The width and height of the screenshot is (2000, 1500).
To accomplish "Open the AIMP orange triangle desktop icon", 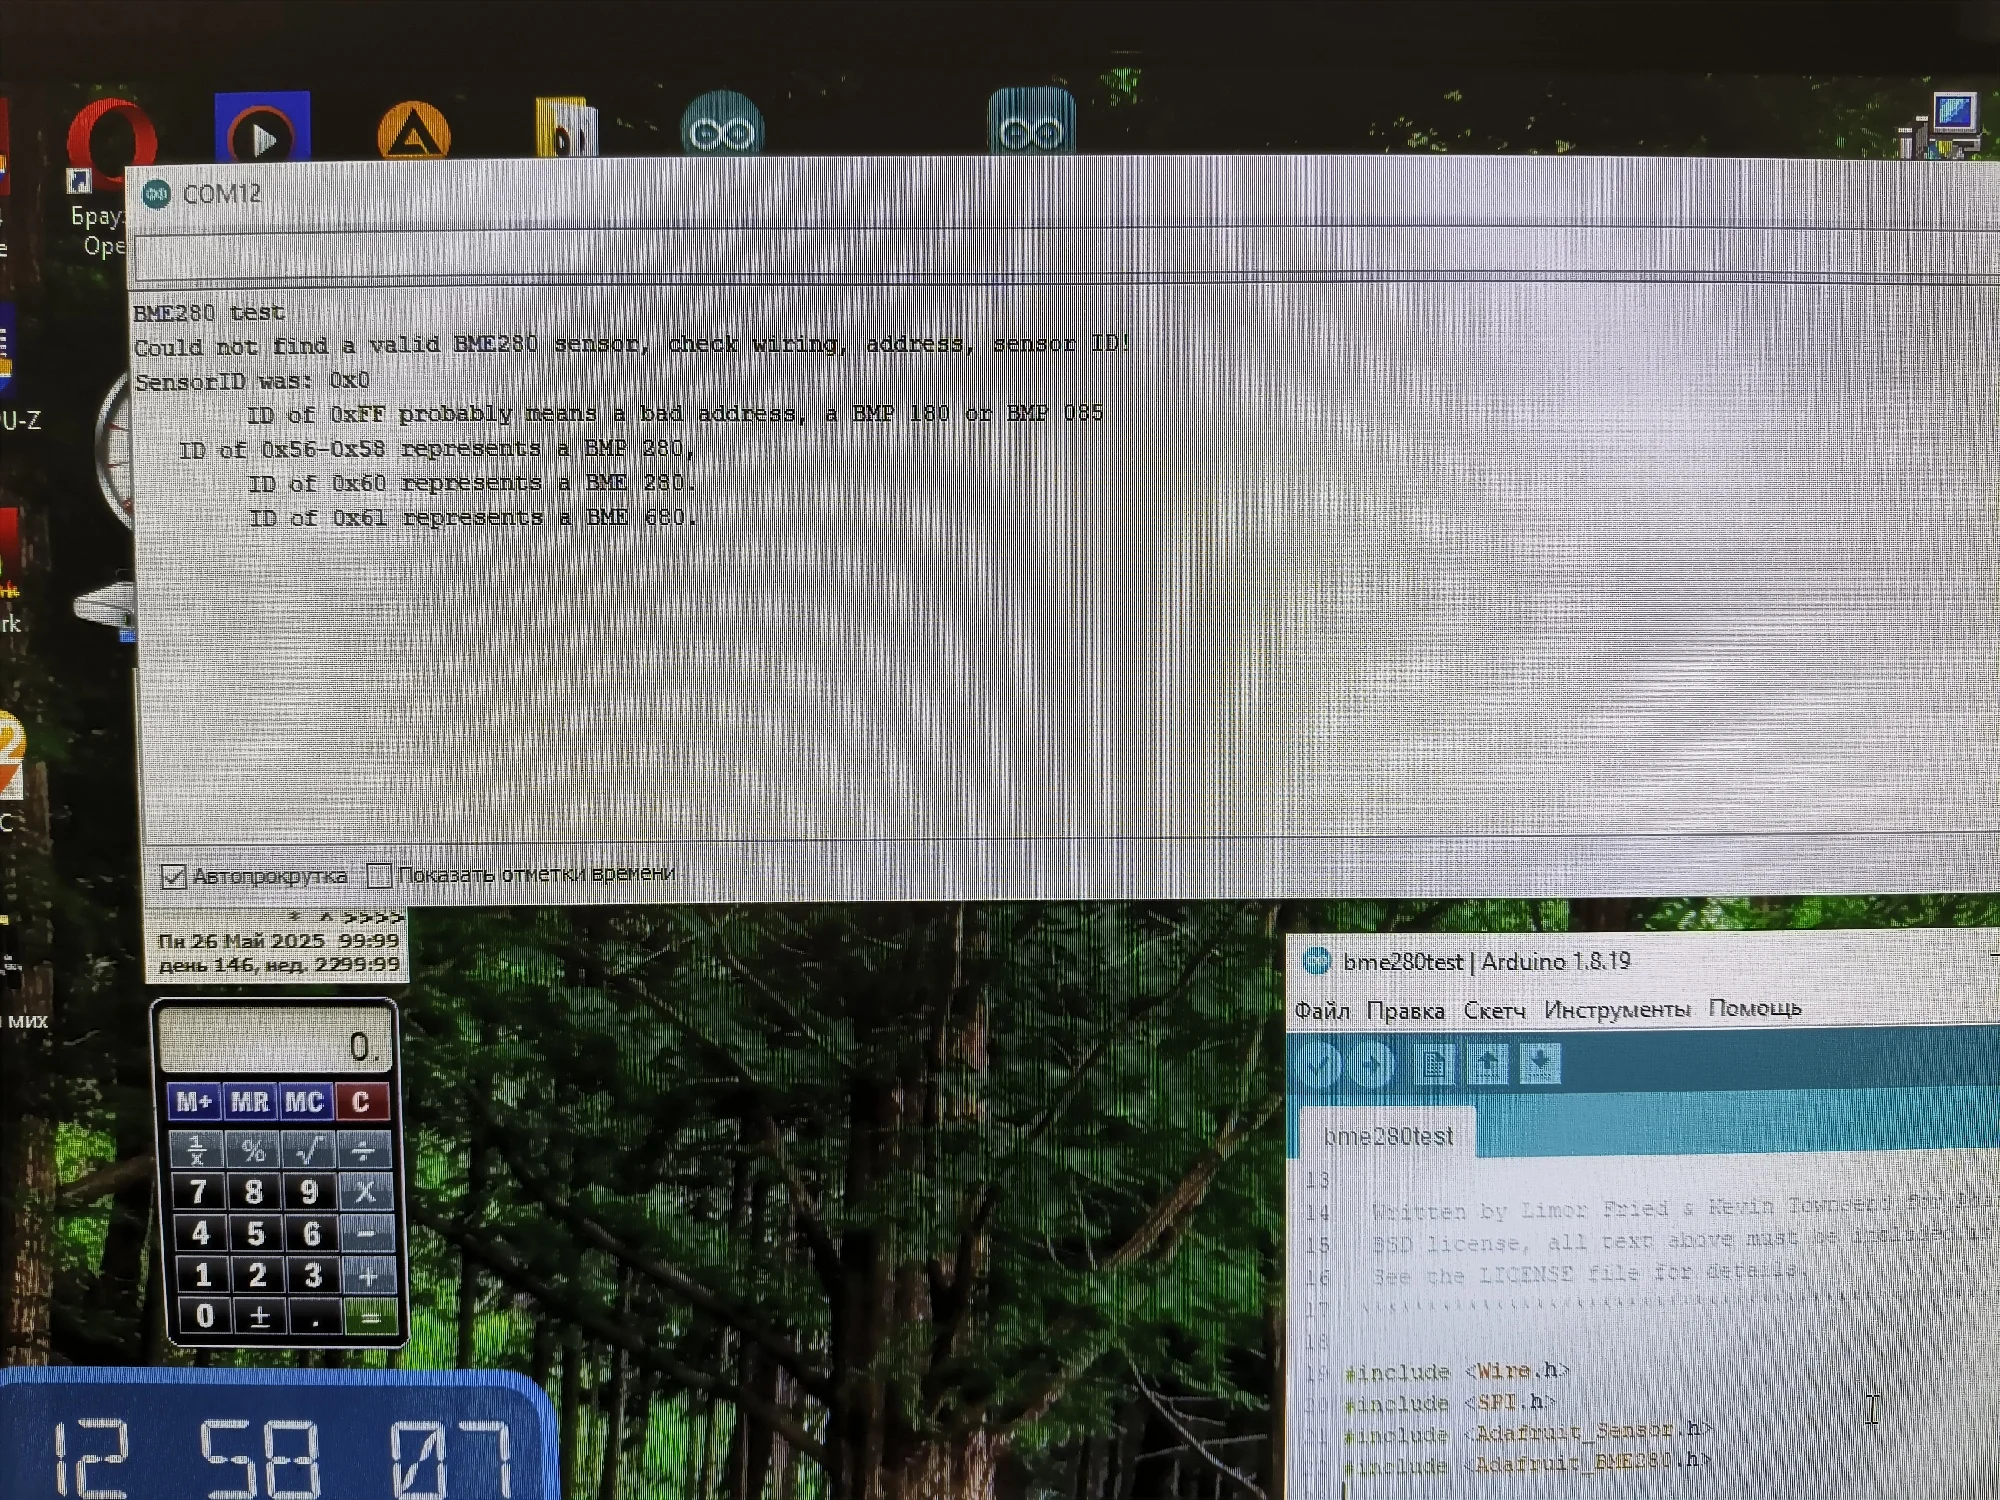I will [413, 133].
